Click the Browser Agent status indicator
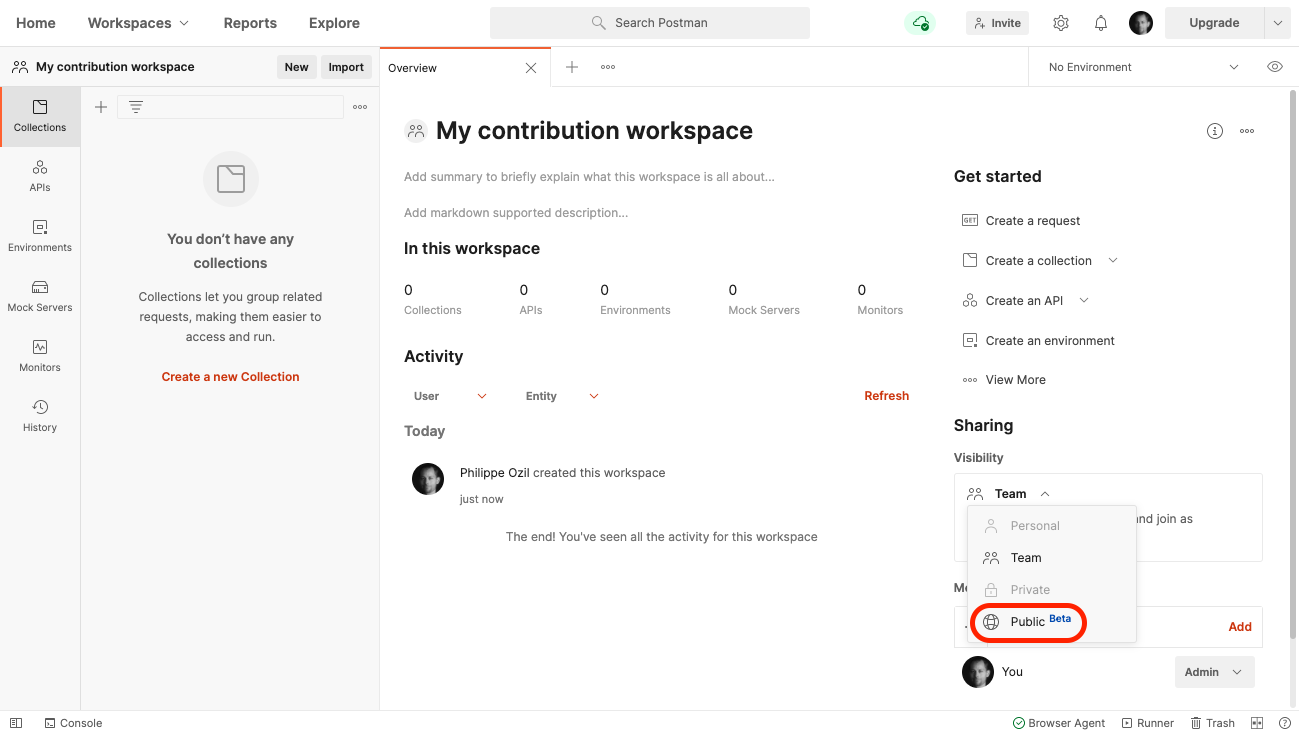 click(1059, 723)
